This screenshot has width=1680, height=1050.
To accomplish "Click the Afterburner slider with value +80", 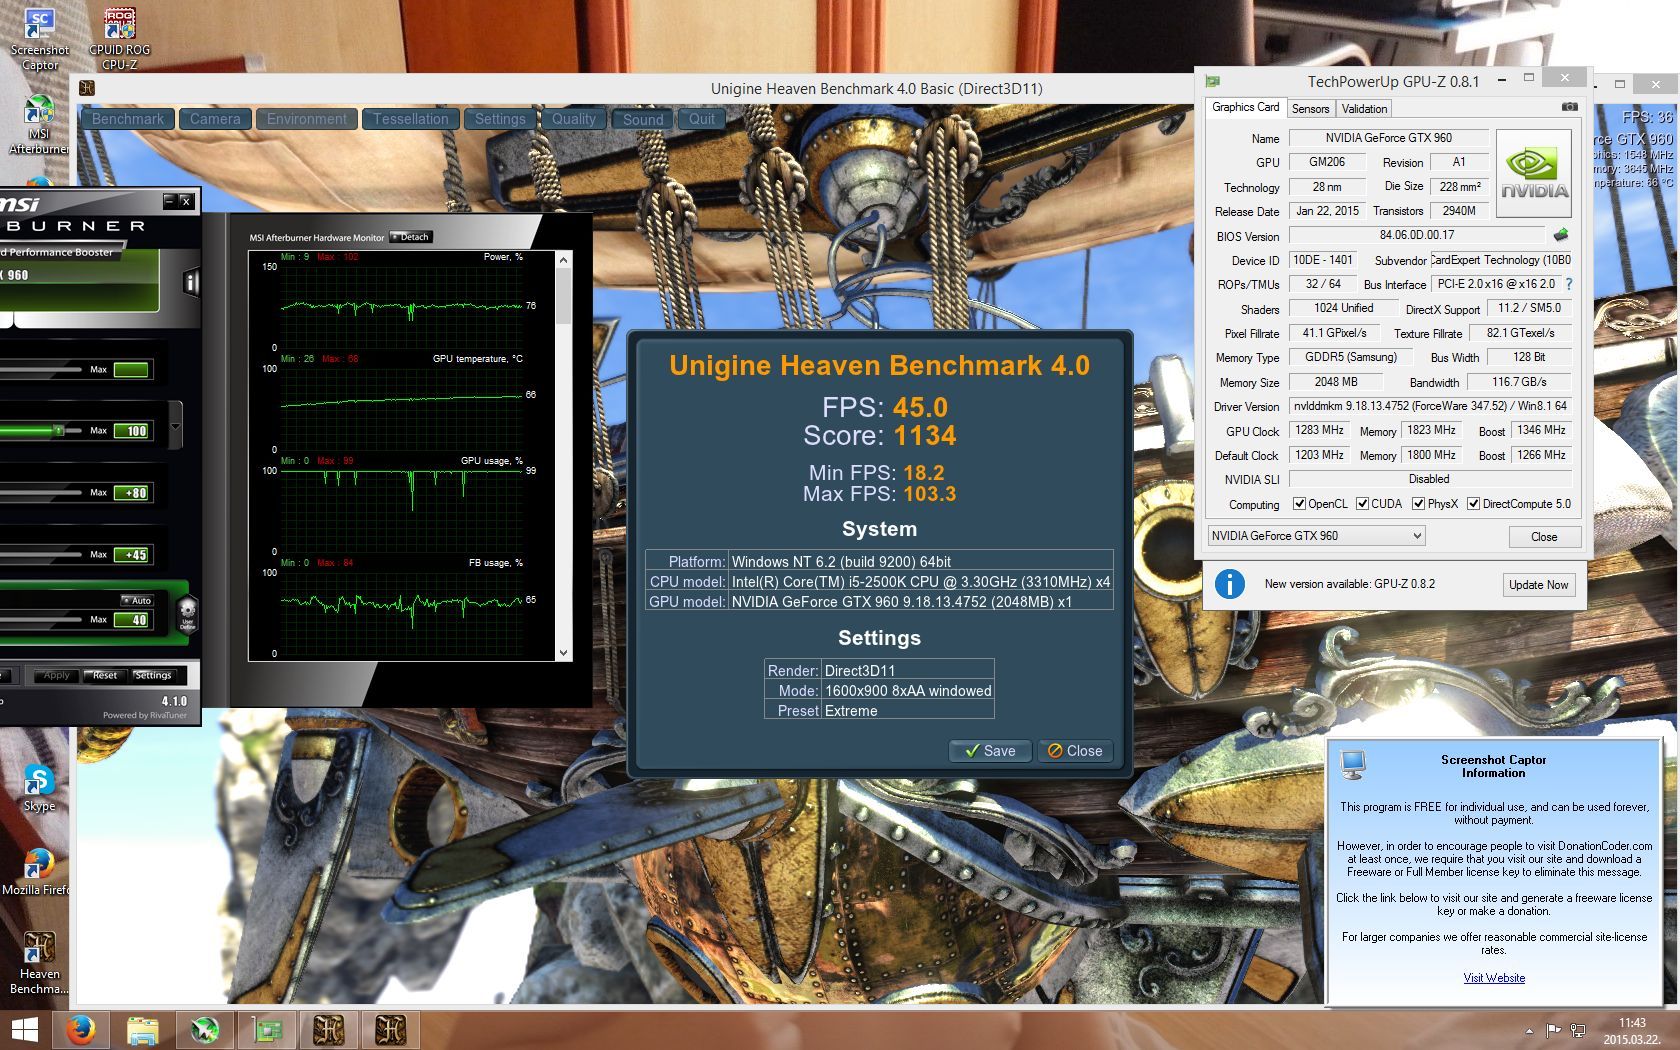I will (40, 492).
